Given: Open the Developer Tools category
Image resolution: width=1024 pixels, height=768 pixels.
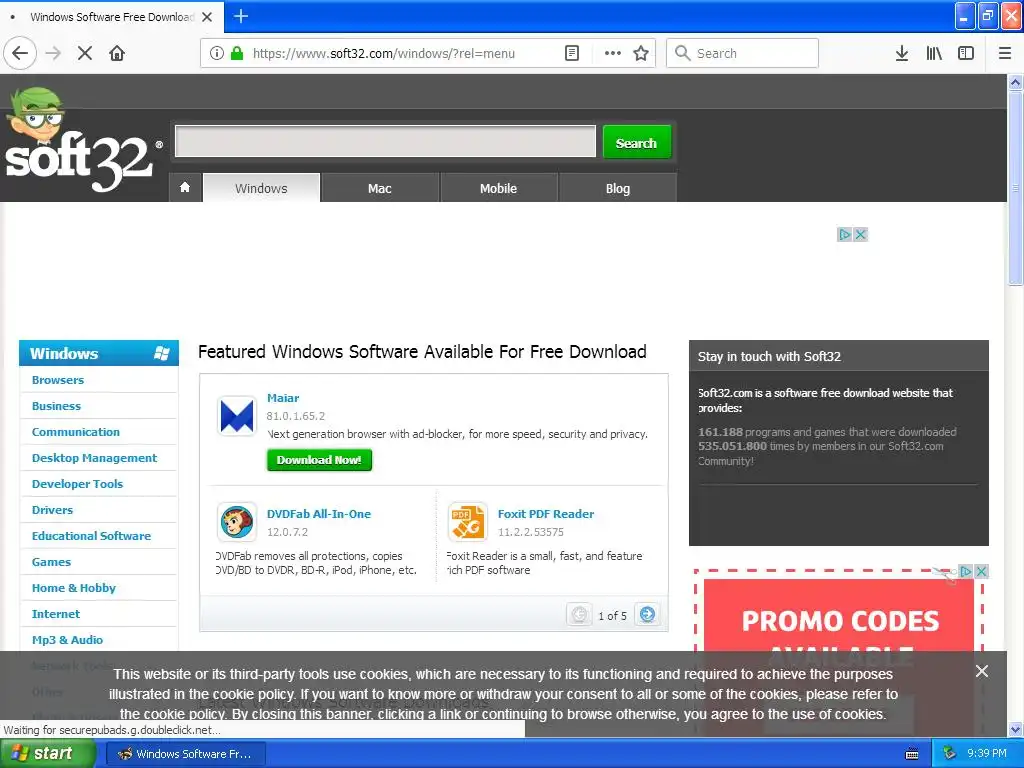Looking at the screenshot, I should 78,485.
